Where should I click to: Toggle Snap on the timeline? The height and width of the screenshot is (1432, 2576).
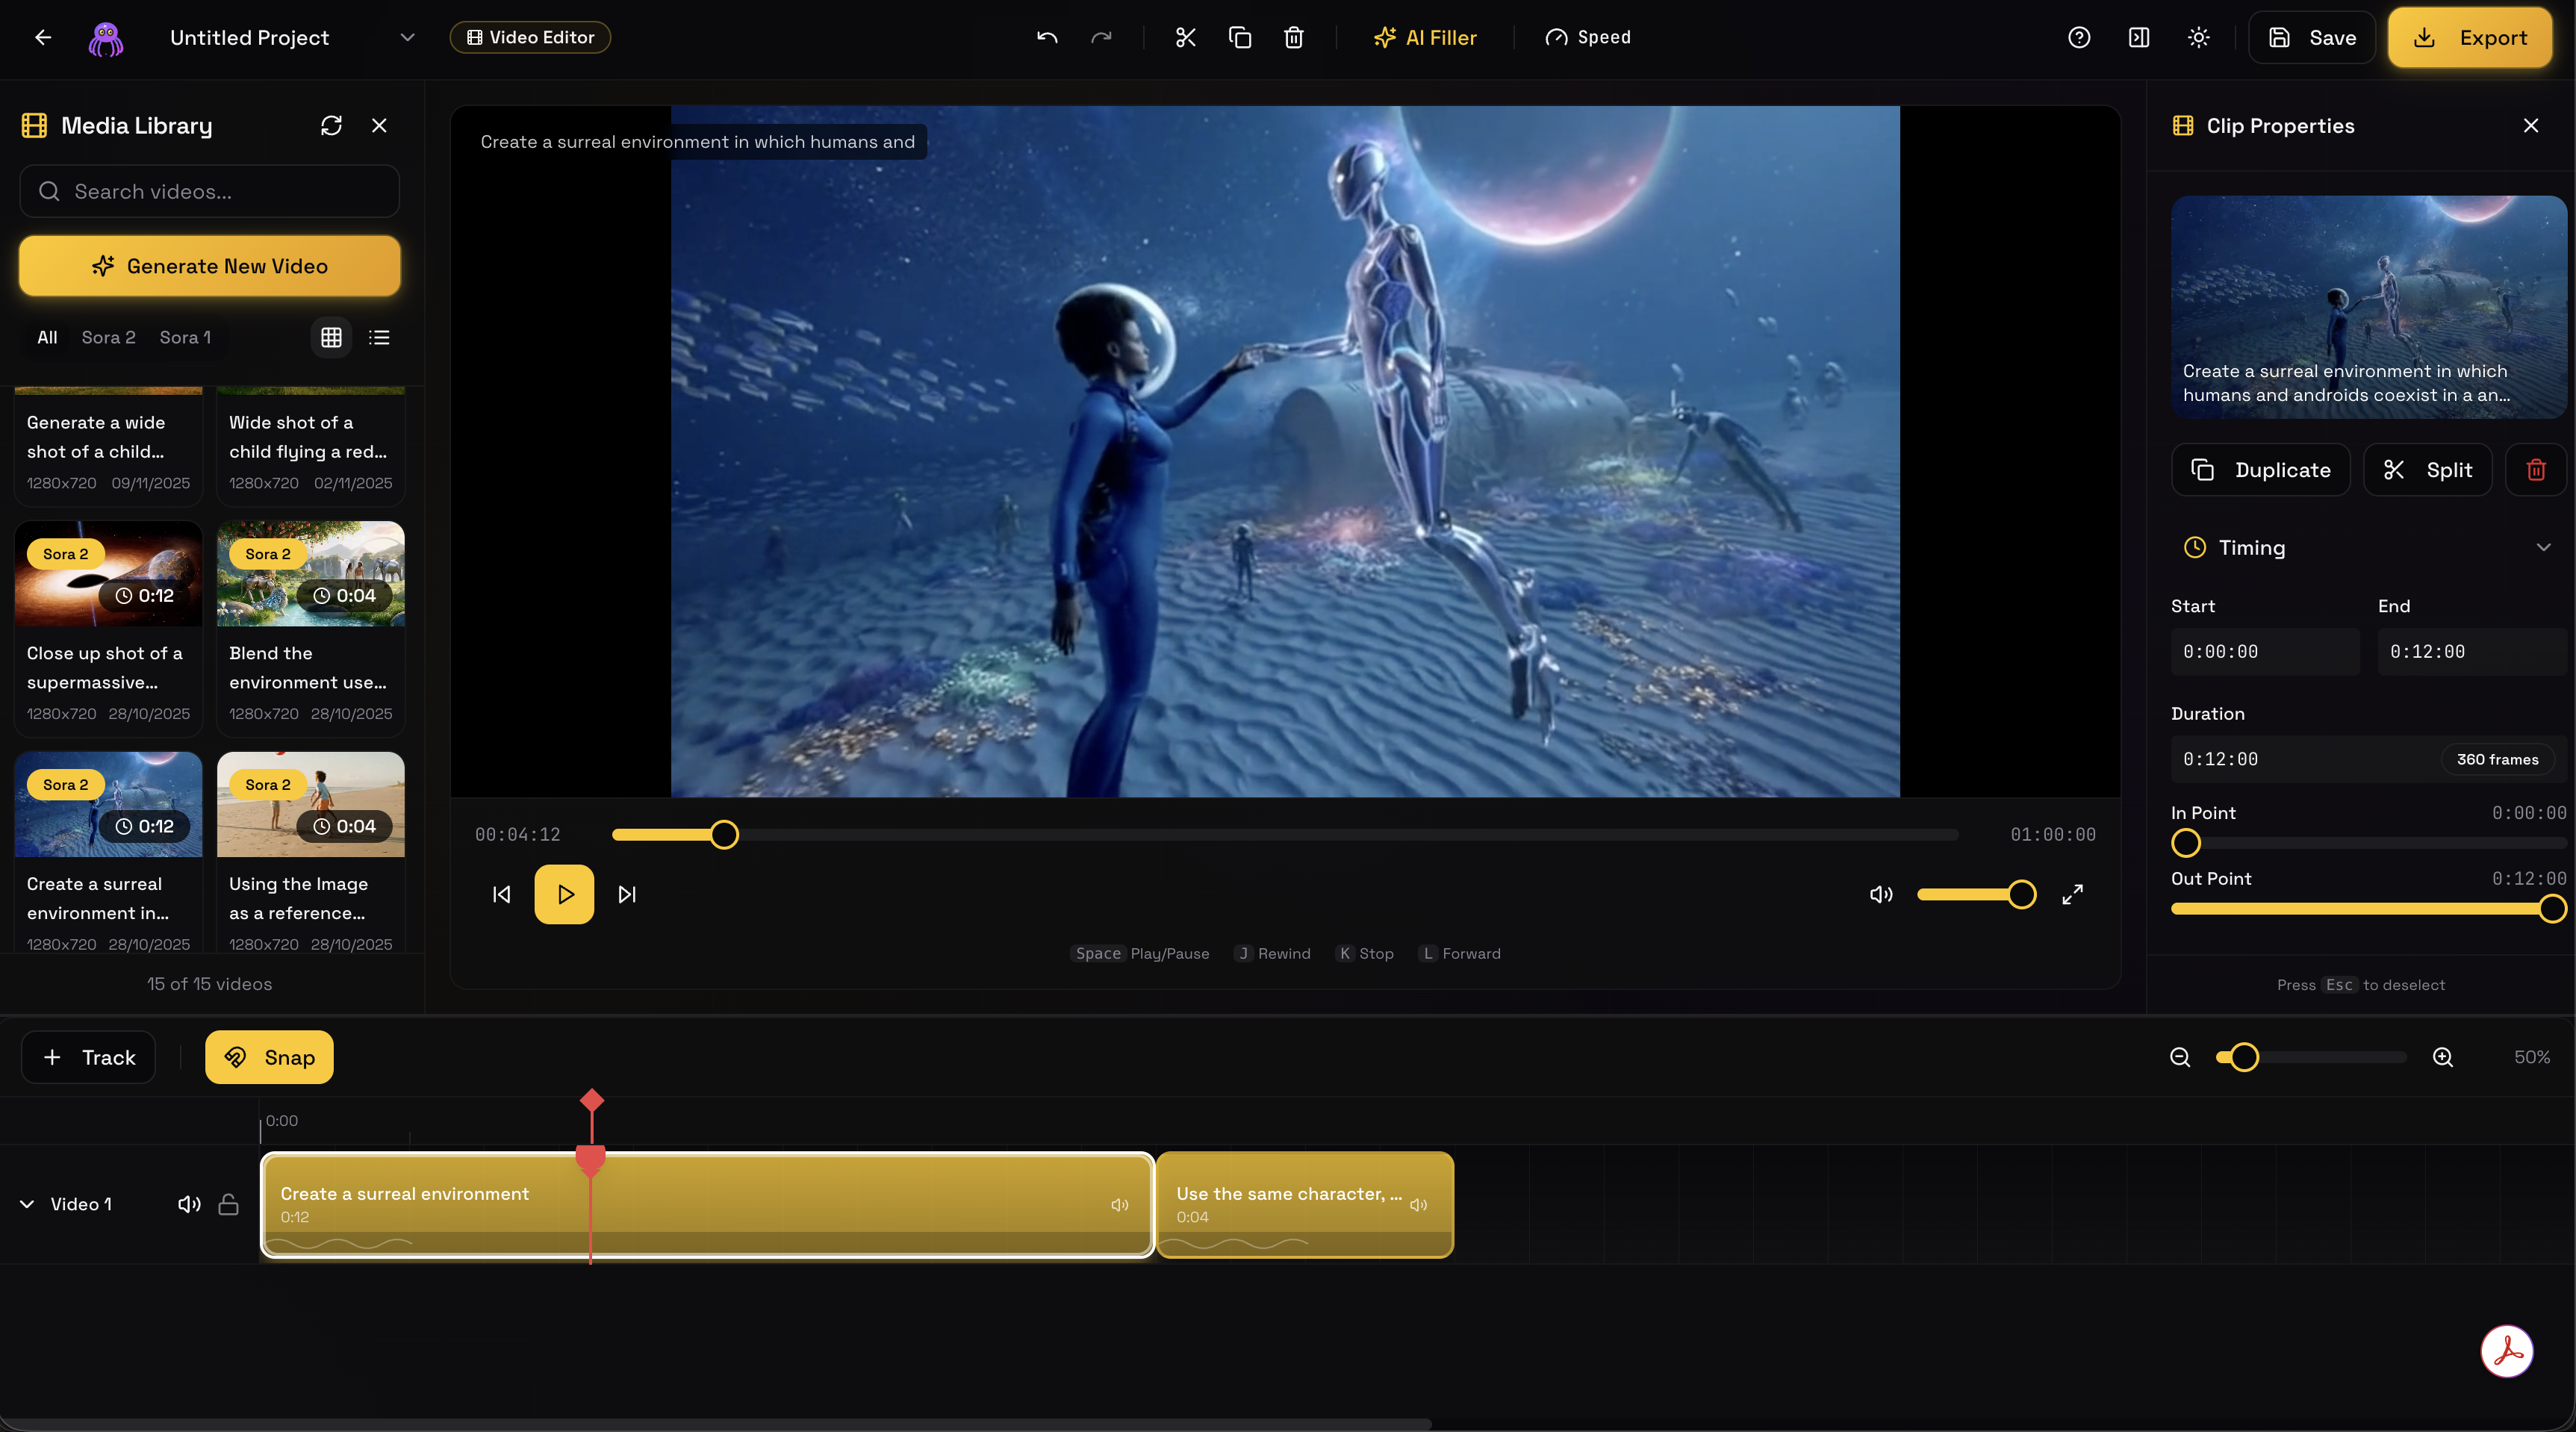pyautogui.click(x=269, y=1057)
